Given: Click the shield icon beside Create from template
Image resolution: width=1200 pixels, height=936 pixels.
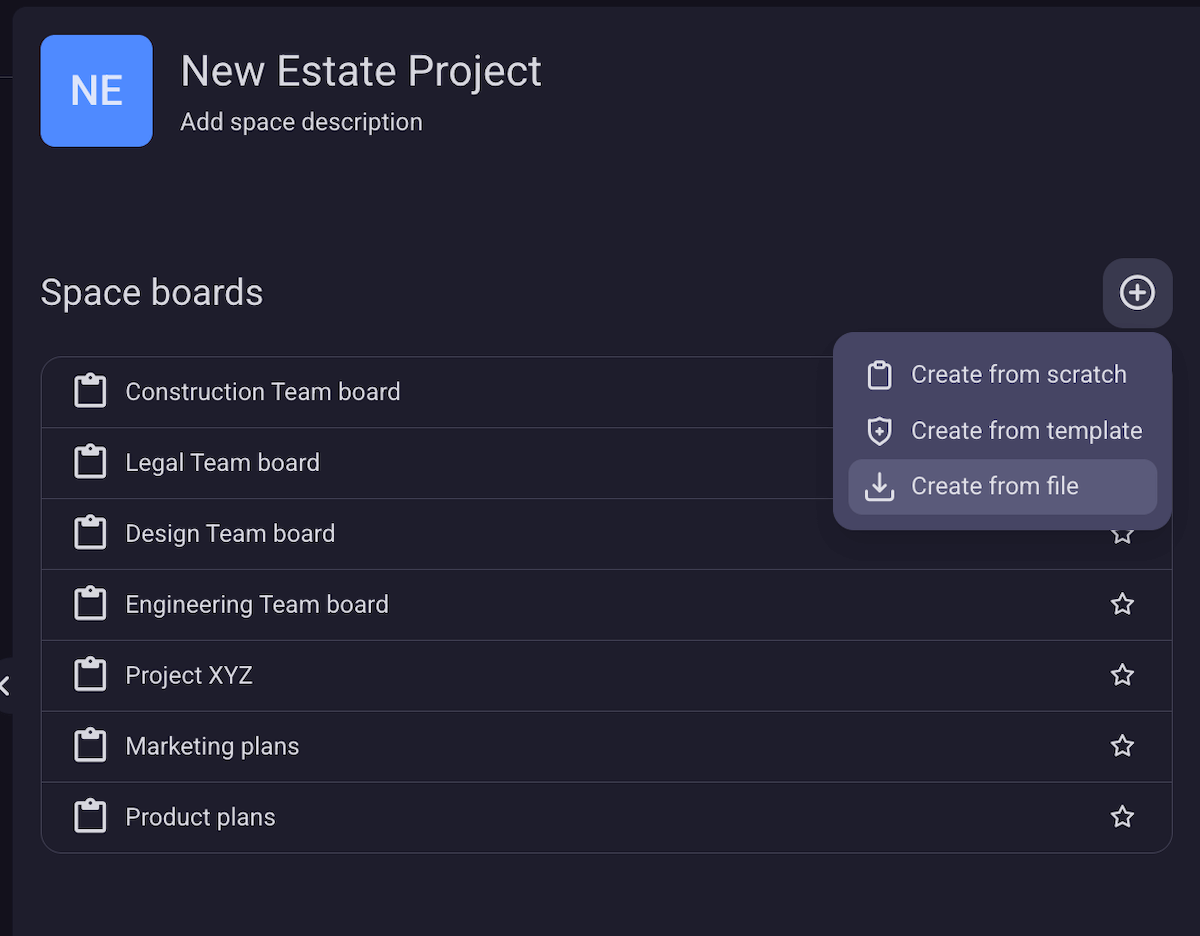Looking at the screenshot, I should pos(878,430).
